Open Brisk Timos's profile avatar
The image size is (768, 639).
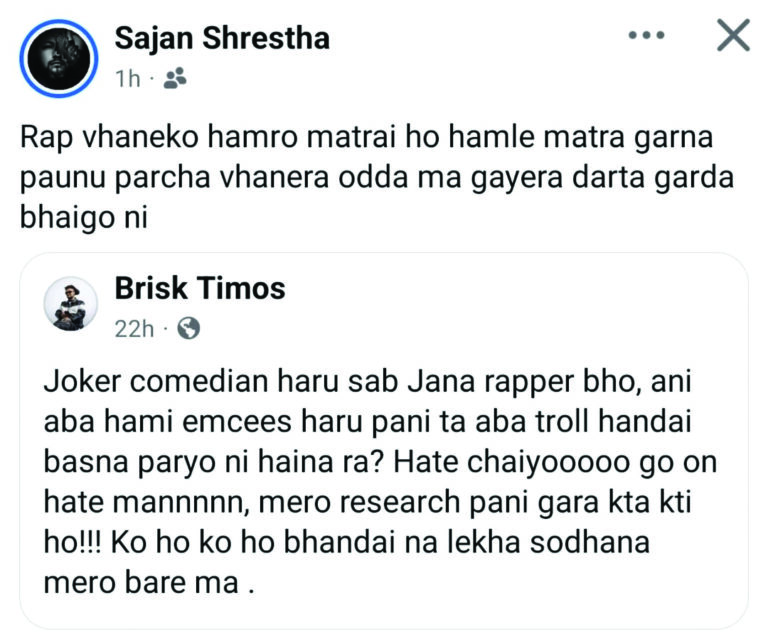[72, 304]
